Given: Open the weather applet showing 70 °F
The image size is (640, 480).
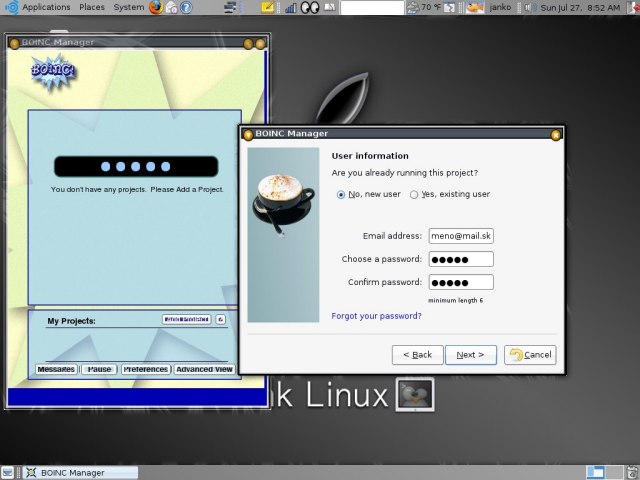Looking at the screenshot, I should tap(424, 7).
